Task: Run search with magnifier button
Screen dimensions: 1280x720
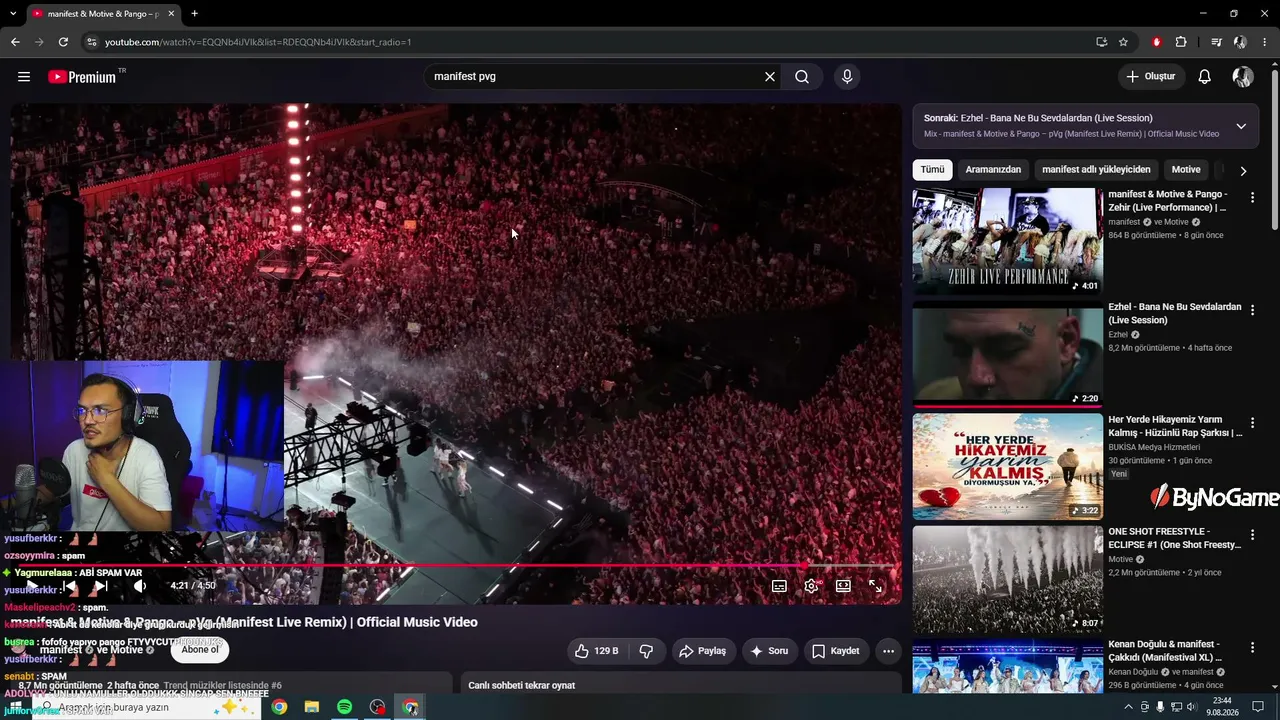Action: [802, 77]
